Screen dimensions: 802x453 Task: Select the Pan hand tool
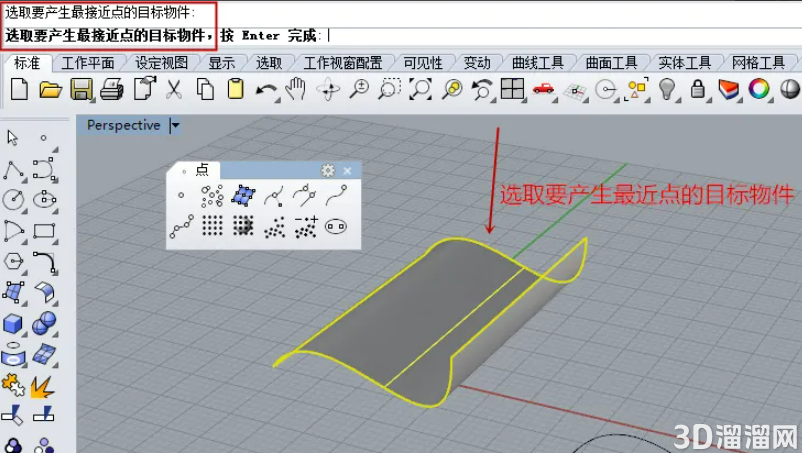pos(296,89)
